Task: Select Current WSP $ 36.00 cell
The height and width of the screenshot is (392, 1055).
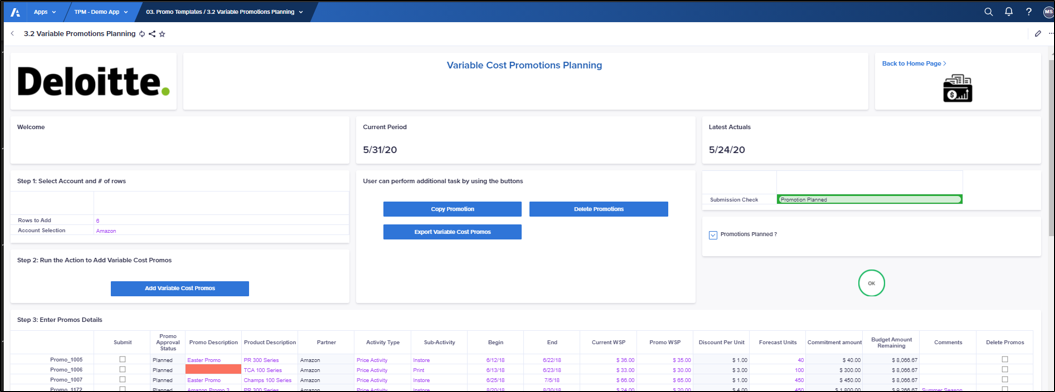Action: tap(608, 360)
